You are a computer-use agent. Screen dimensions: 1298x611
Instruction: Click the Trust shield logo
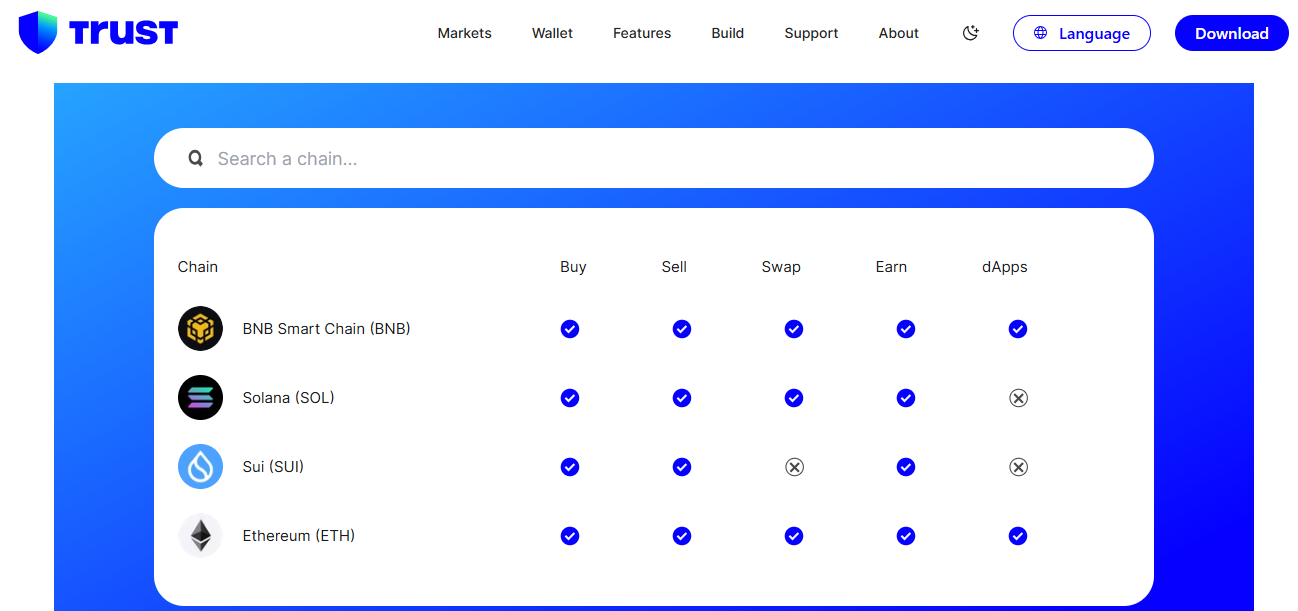click(x=38, y=32)
